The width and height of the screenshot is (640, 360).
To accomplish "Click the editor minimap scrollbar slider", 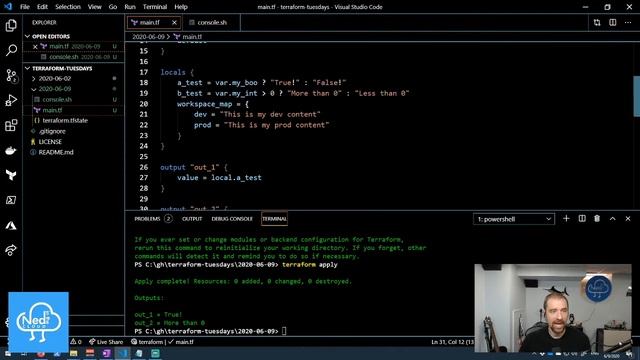I will coord(636,97).
